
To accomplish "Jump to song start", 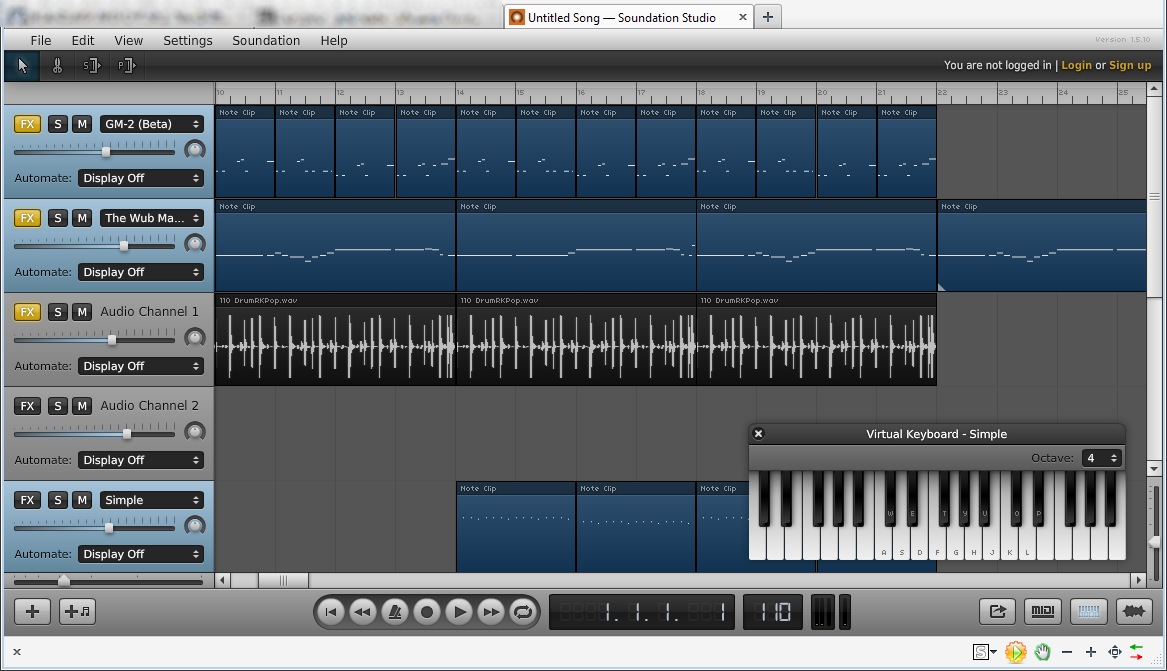I will click(330, 612).
